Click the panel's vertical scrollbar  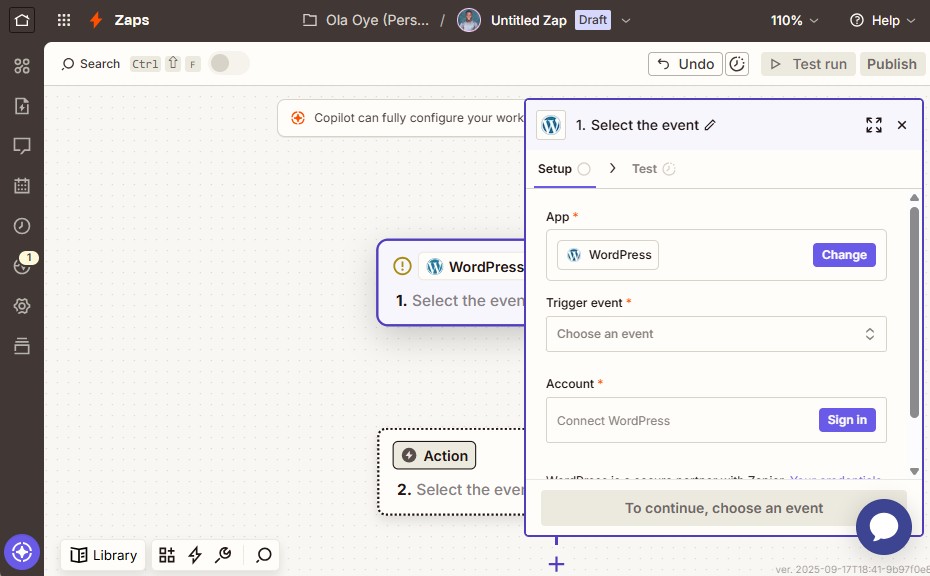tap(914, 310)
